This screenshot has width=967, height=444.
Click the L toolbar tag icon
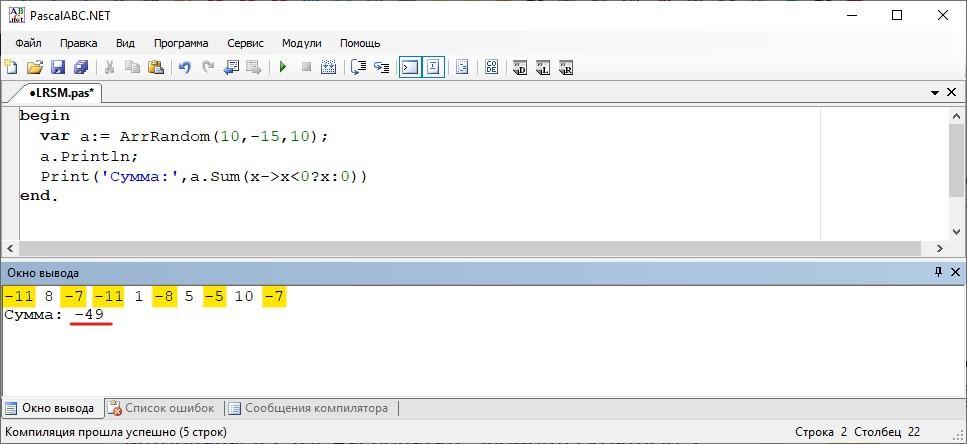click(543, 67)
